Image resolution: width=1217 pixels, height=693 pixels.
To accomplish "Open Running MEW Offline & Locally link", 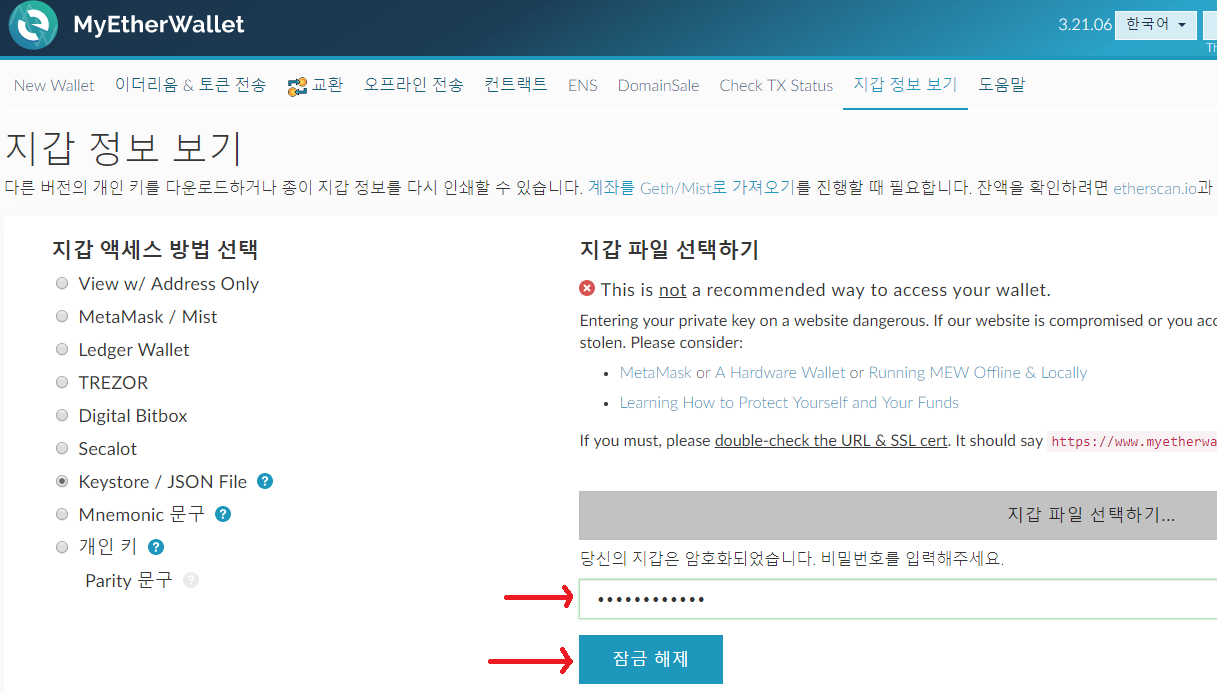I will click(x=978, y=372).
